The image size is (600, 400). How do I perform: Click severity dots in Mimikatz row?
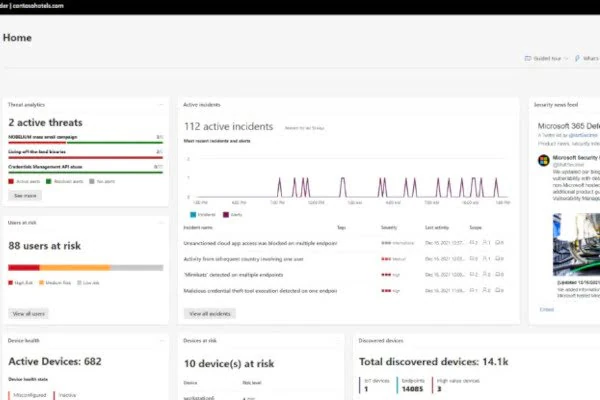pyautogui.click(x=386, y=275)
